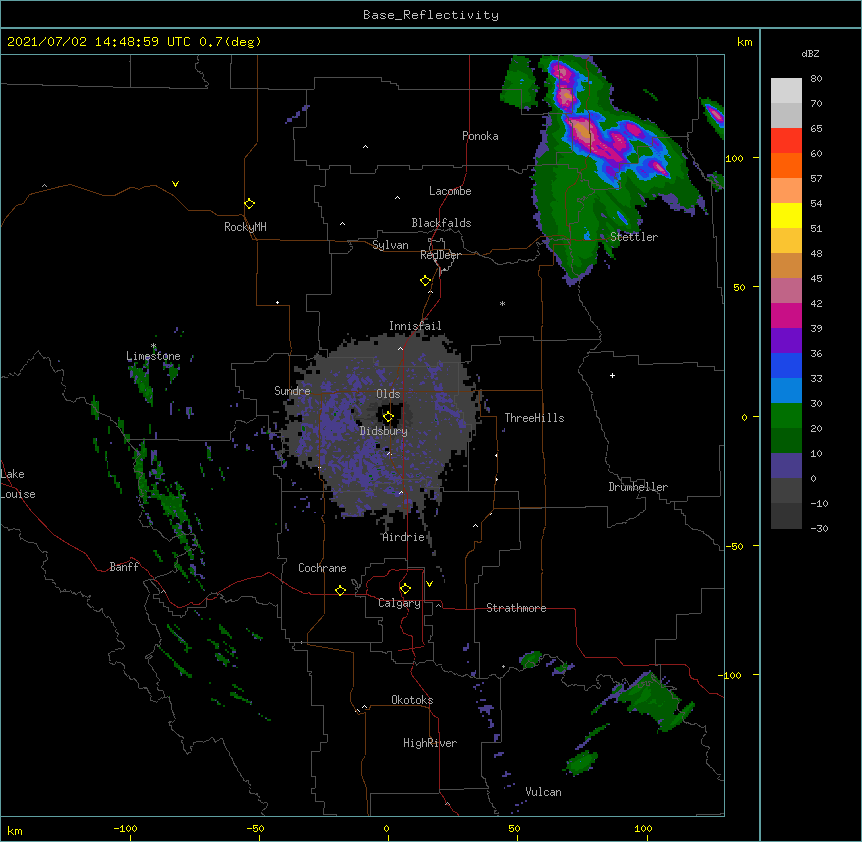The width and height of the screenshot is (862, 842).
Task: Click the white asterisk marker east of Innisfail
Action: click(502, 303)
